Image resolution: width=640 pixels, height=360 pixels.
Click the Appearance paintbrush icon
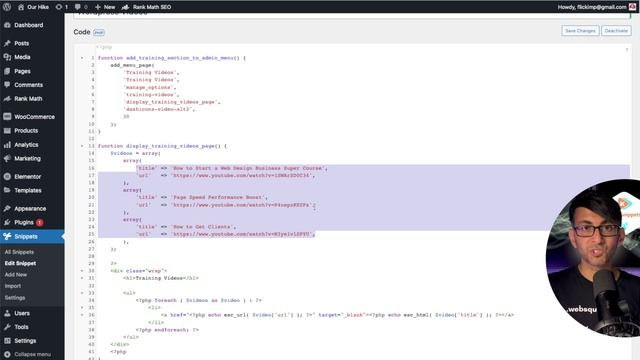(7, 209)
